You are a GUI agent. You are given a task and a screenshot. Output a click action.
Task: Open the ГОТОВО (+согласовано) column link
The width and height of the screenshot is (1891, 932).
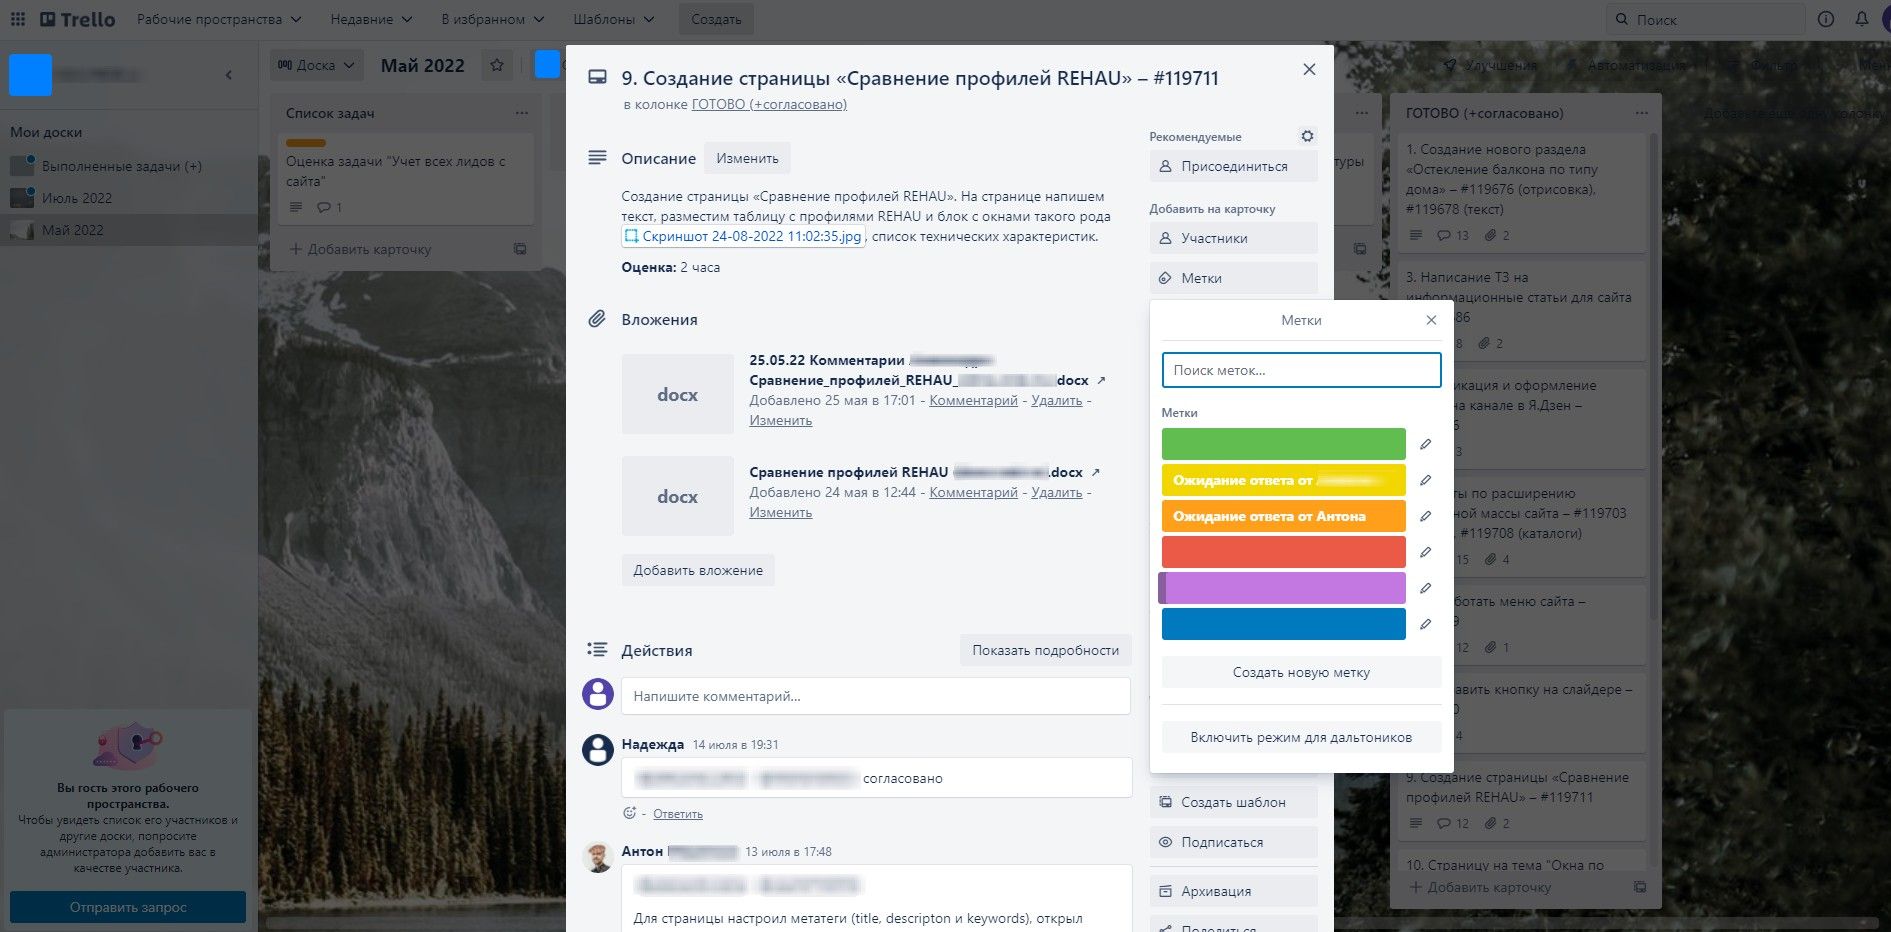(769, 104)
